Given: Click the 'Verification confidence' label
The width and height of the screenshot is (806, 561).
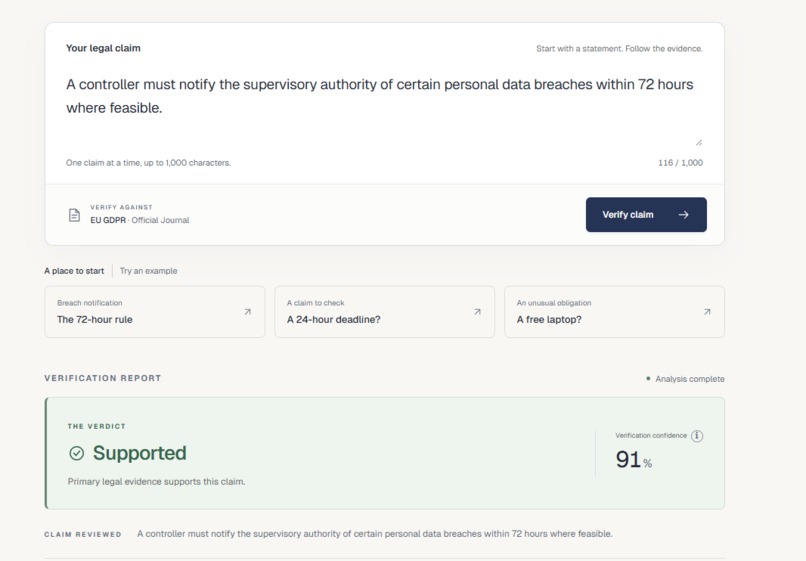Looking at the screenshot, I should tap(651, 436).
